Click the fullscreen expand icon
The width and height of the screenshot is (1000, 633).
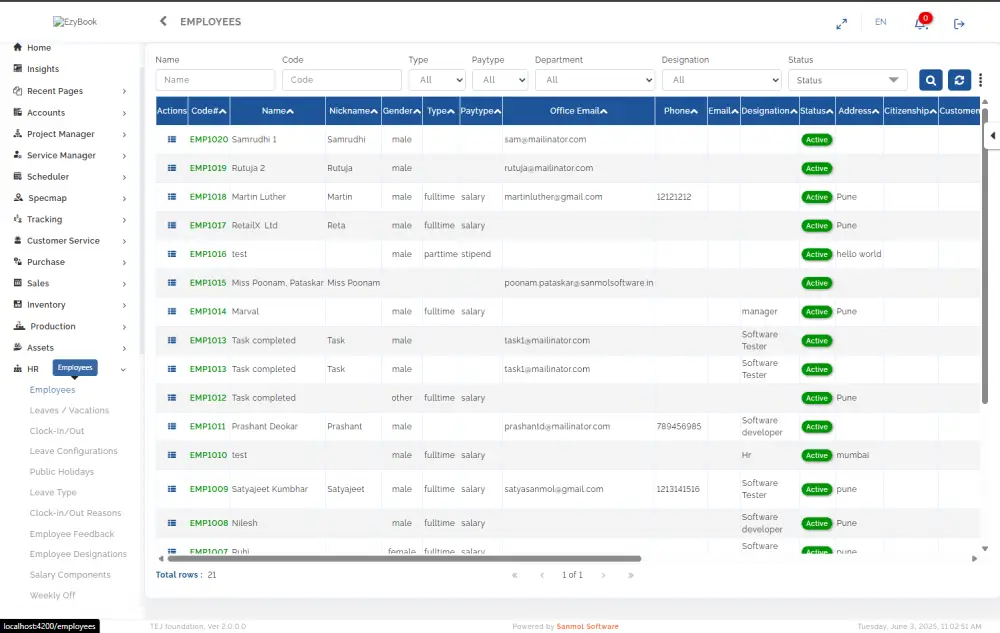pos(841,23)
